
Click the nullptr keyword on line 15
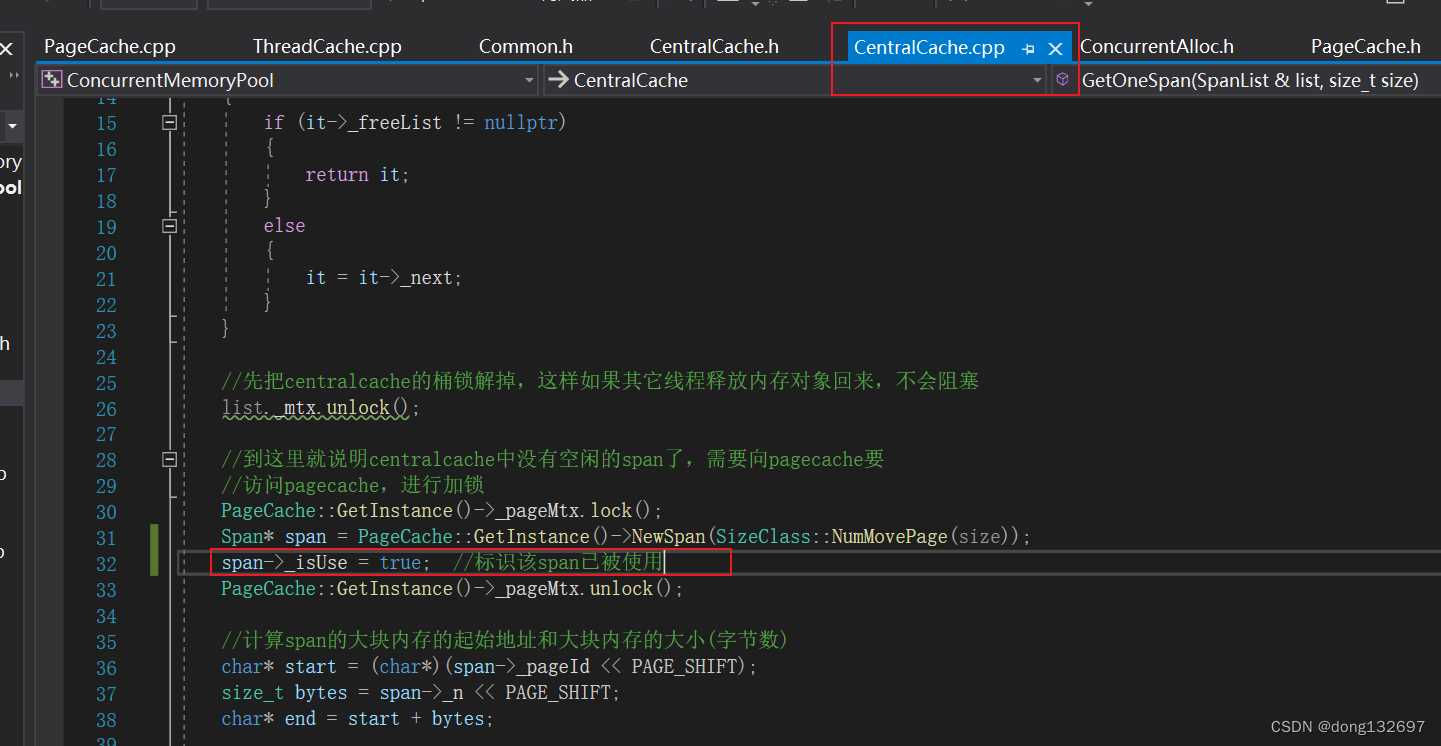pos(521,122)
